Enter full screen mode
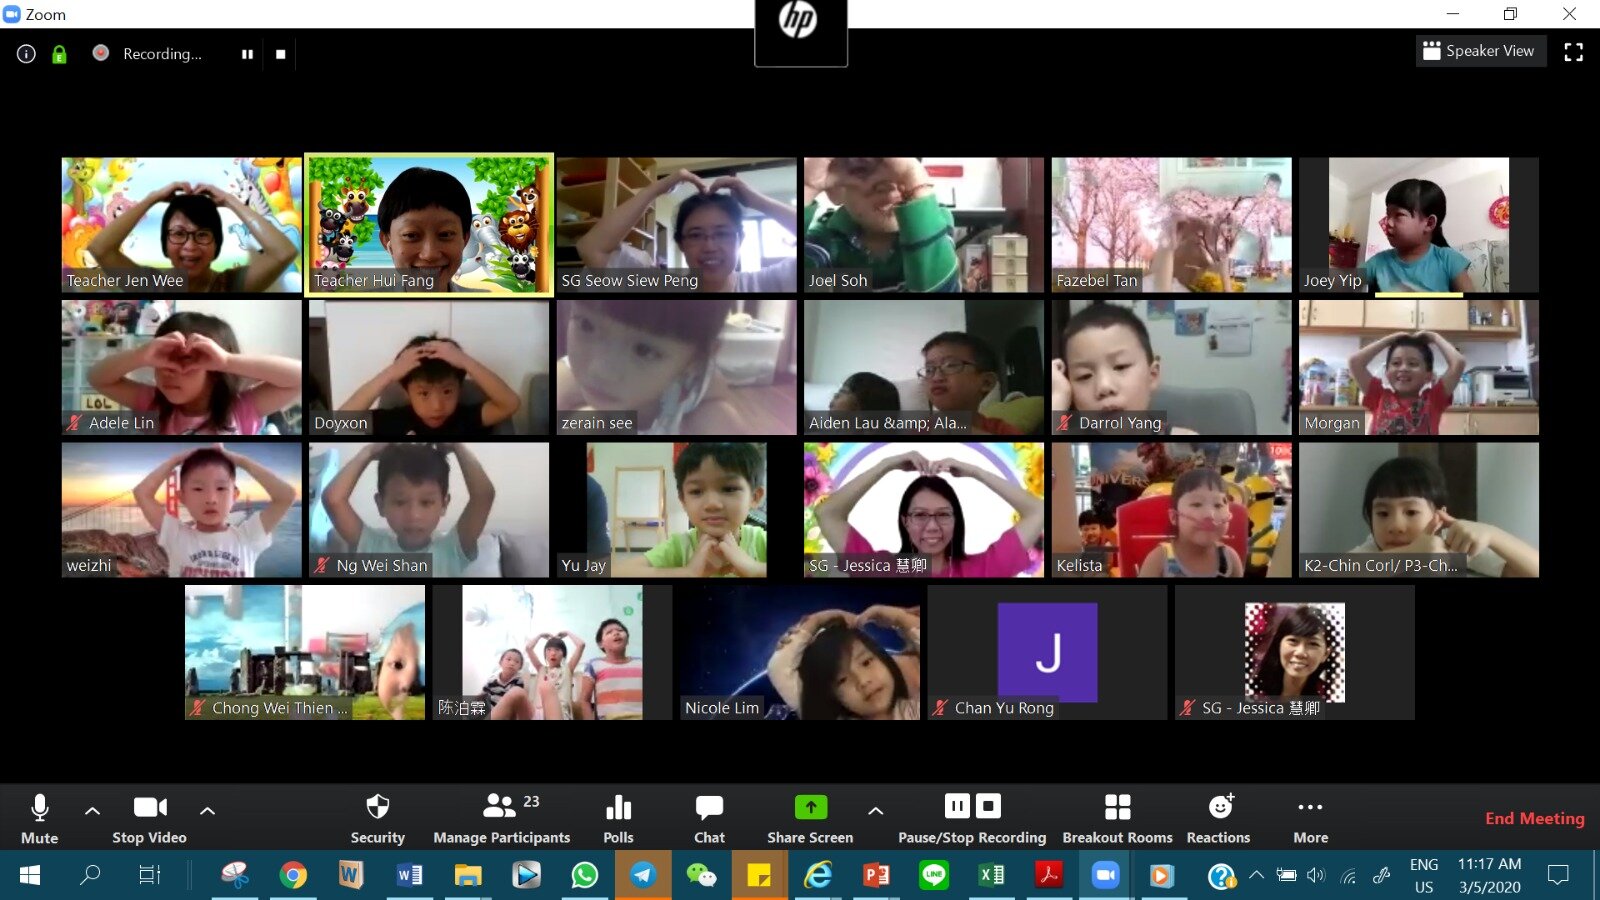1600x900 pixels. [1573, 52]
